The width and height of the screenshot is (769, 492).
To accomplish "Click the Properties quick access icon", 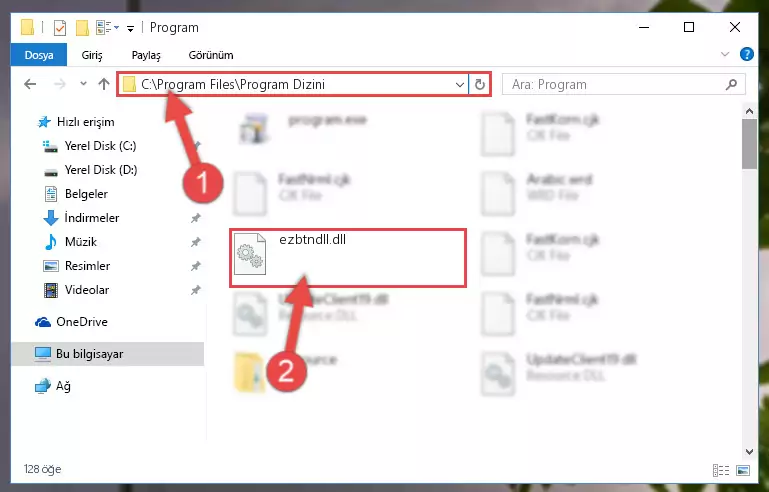I will pyautogui.click(x=59, y=28).
